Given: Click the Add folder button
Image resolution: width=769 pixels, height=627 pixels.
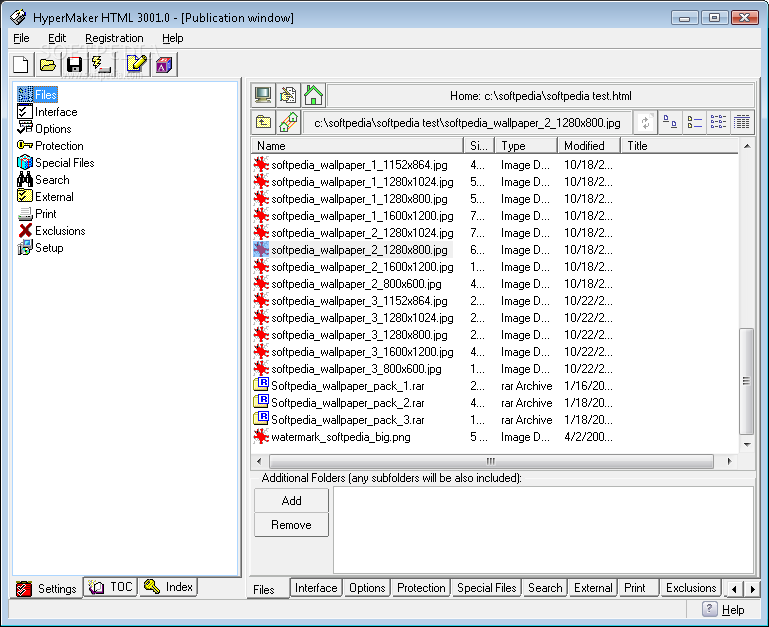Looking at the screenshot, I should (291, 500).
